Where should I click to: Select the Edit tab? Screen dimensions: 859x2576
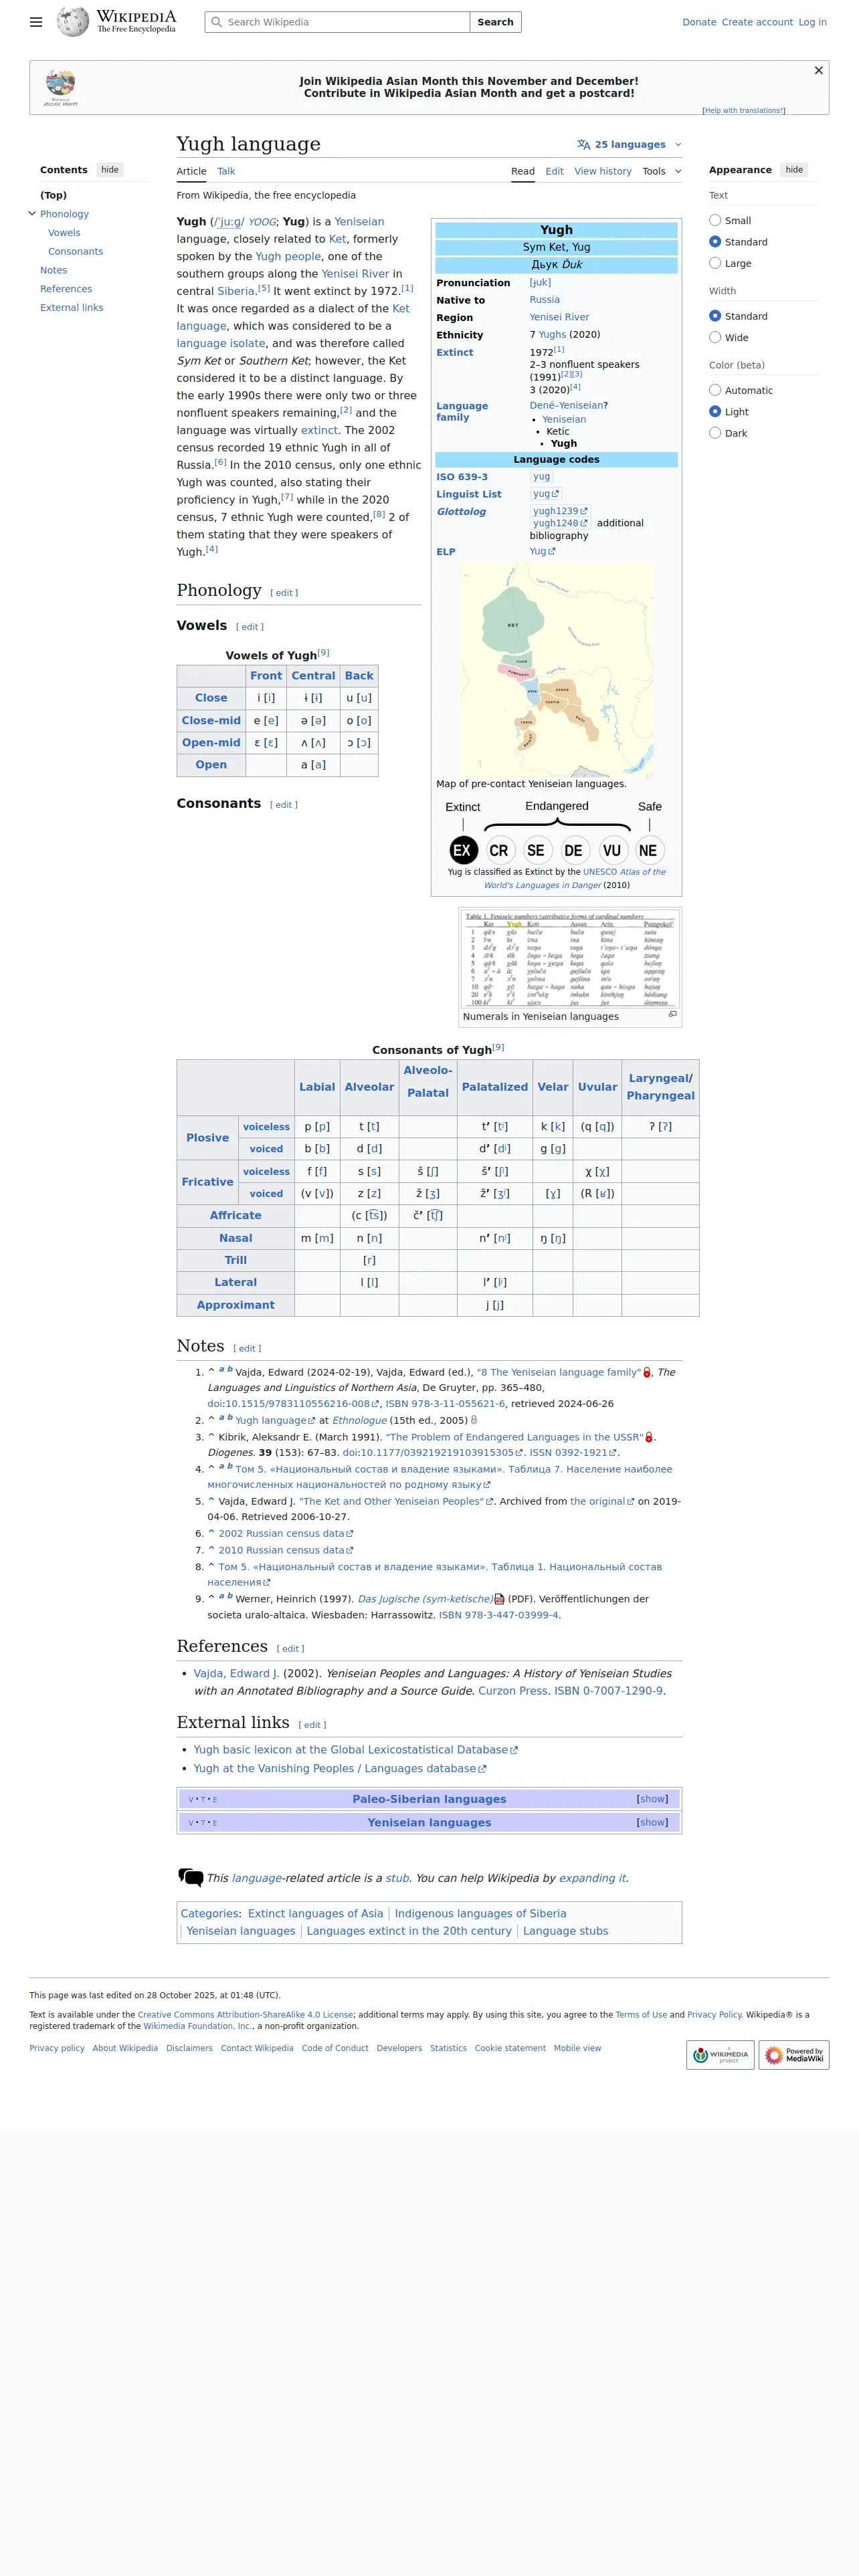(554, 171)
